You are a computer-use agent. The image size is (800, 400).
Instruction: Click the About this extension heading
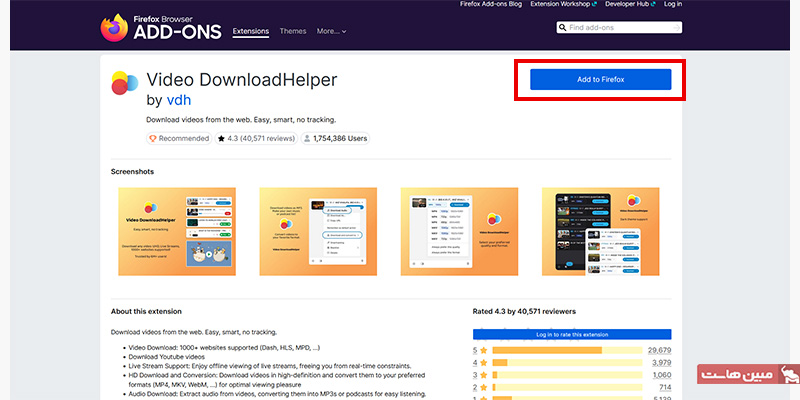pyautogui.click(x=146, y=311)
